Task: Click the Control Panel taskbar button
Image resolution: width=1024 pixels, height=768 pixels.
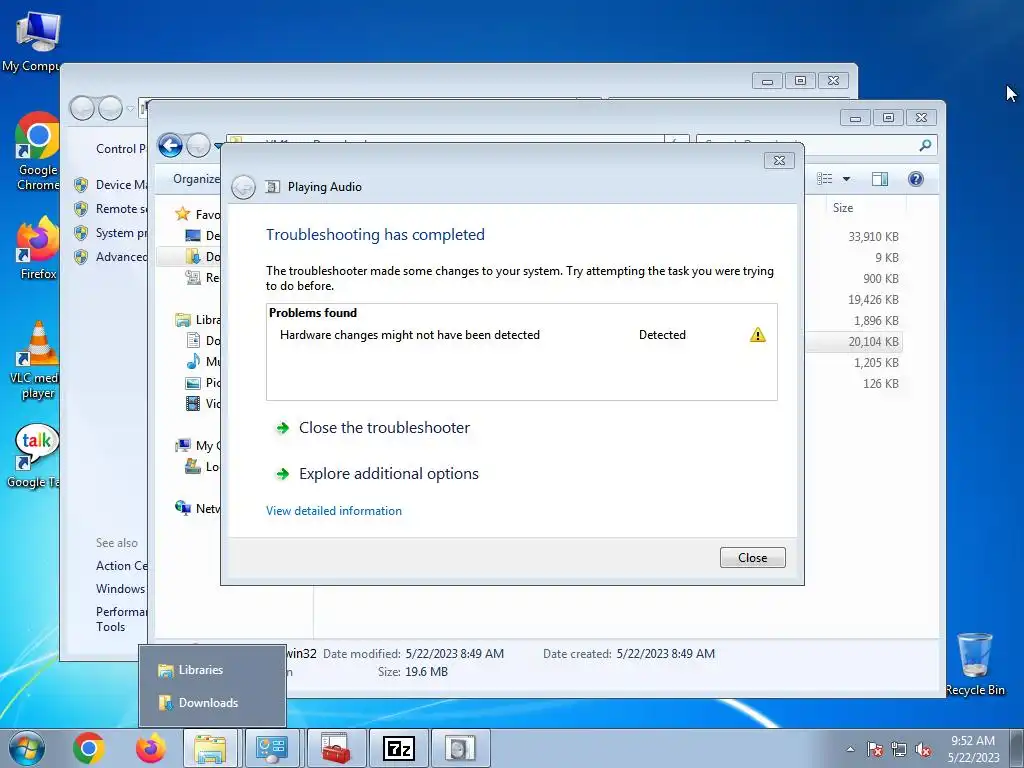Action: coord(272,748)
